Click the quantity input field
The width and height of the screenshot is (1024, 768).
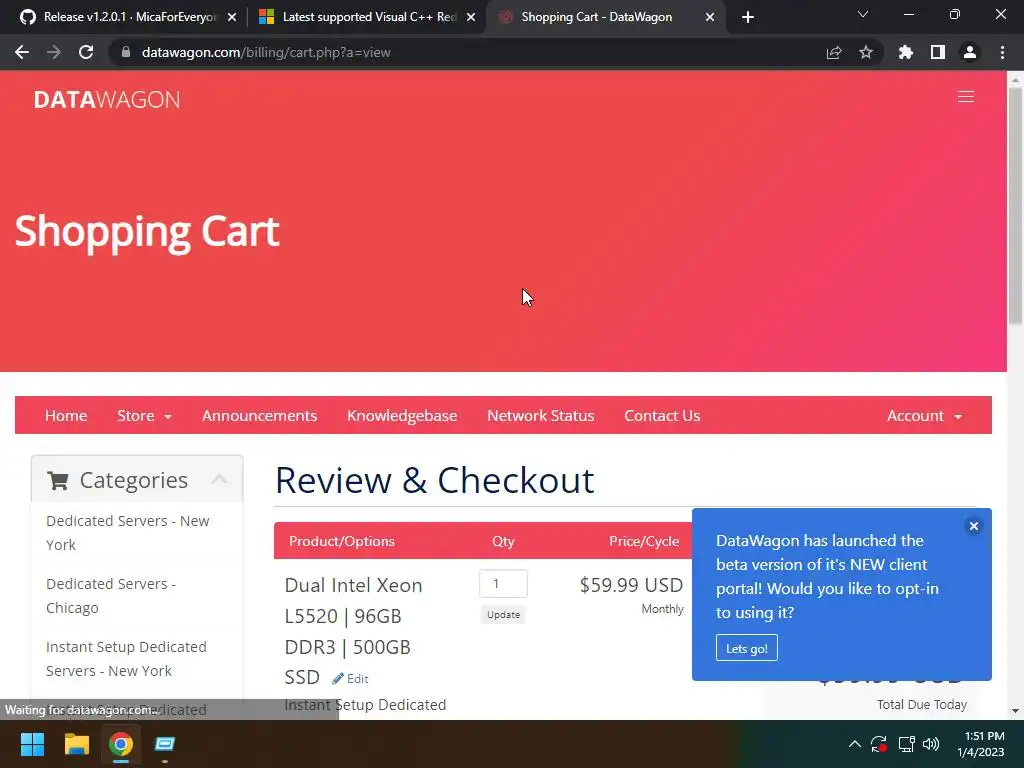click(504, 584)
